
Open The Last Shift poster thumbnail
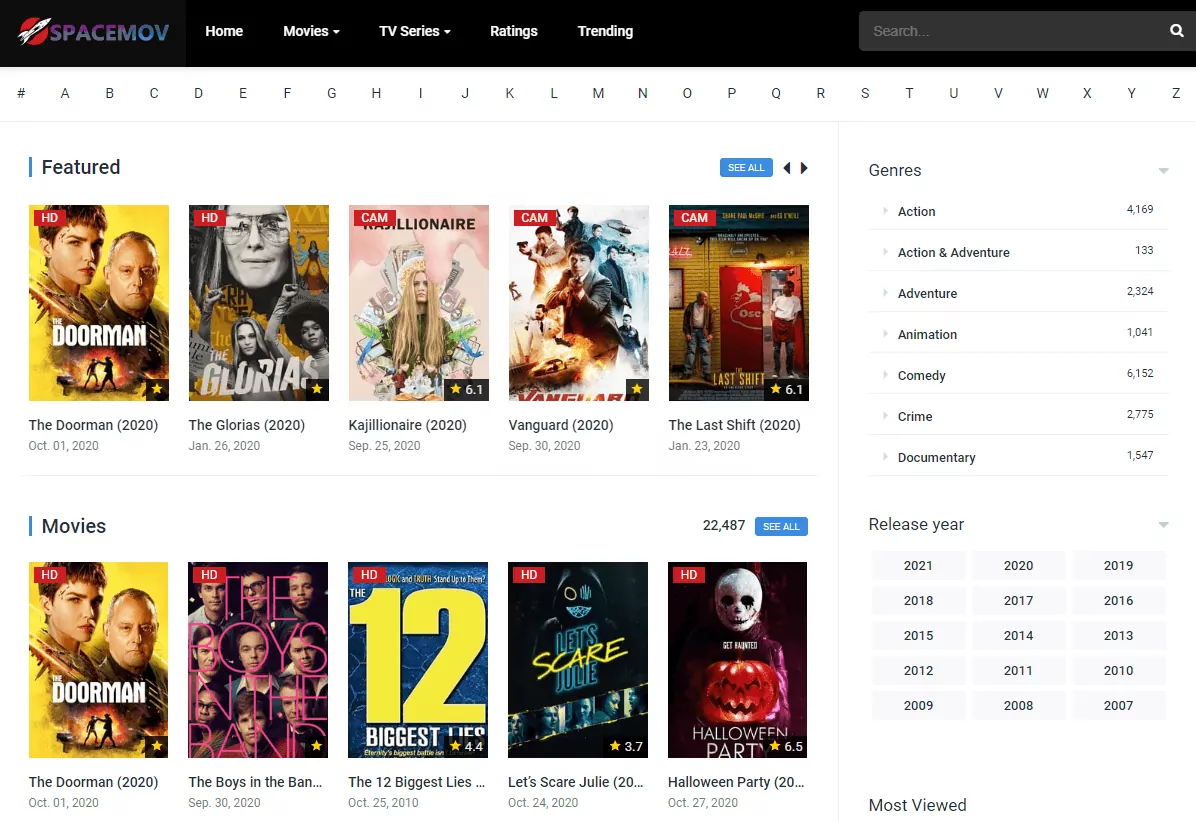pyautogui.click(x=738, y=303)
